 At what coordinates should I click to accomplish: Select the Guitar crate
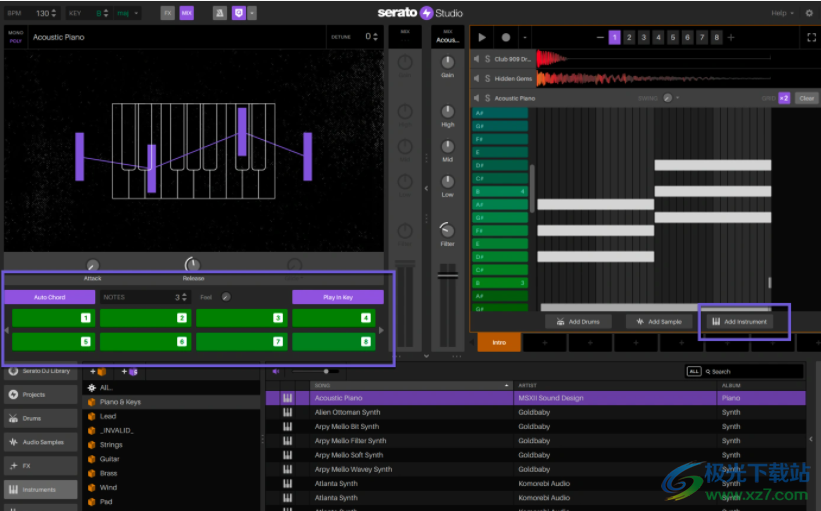coord(172,459)
